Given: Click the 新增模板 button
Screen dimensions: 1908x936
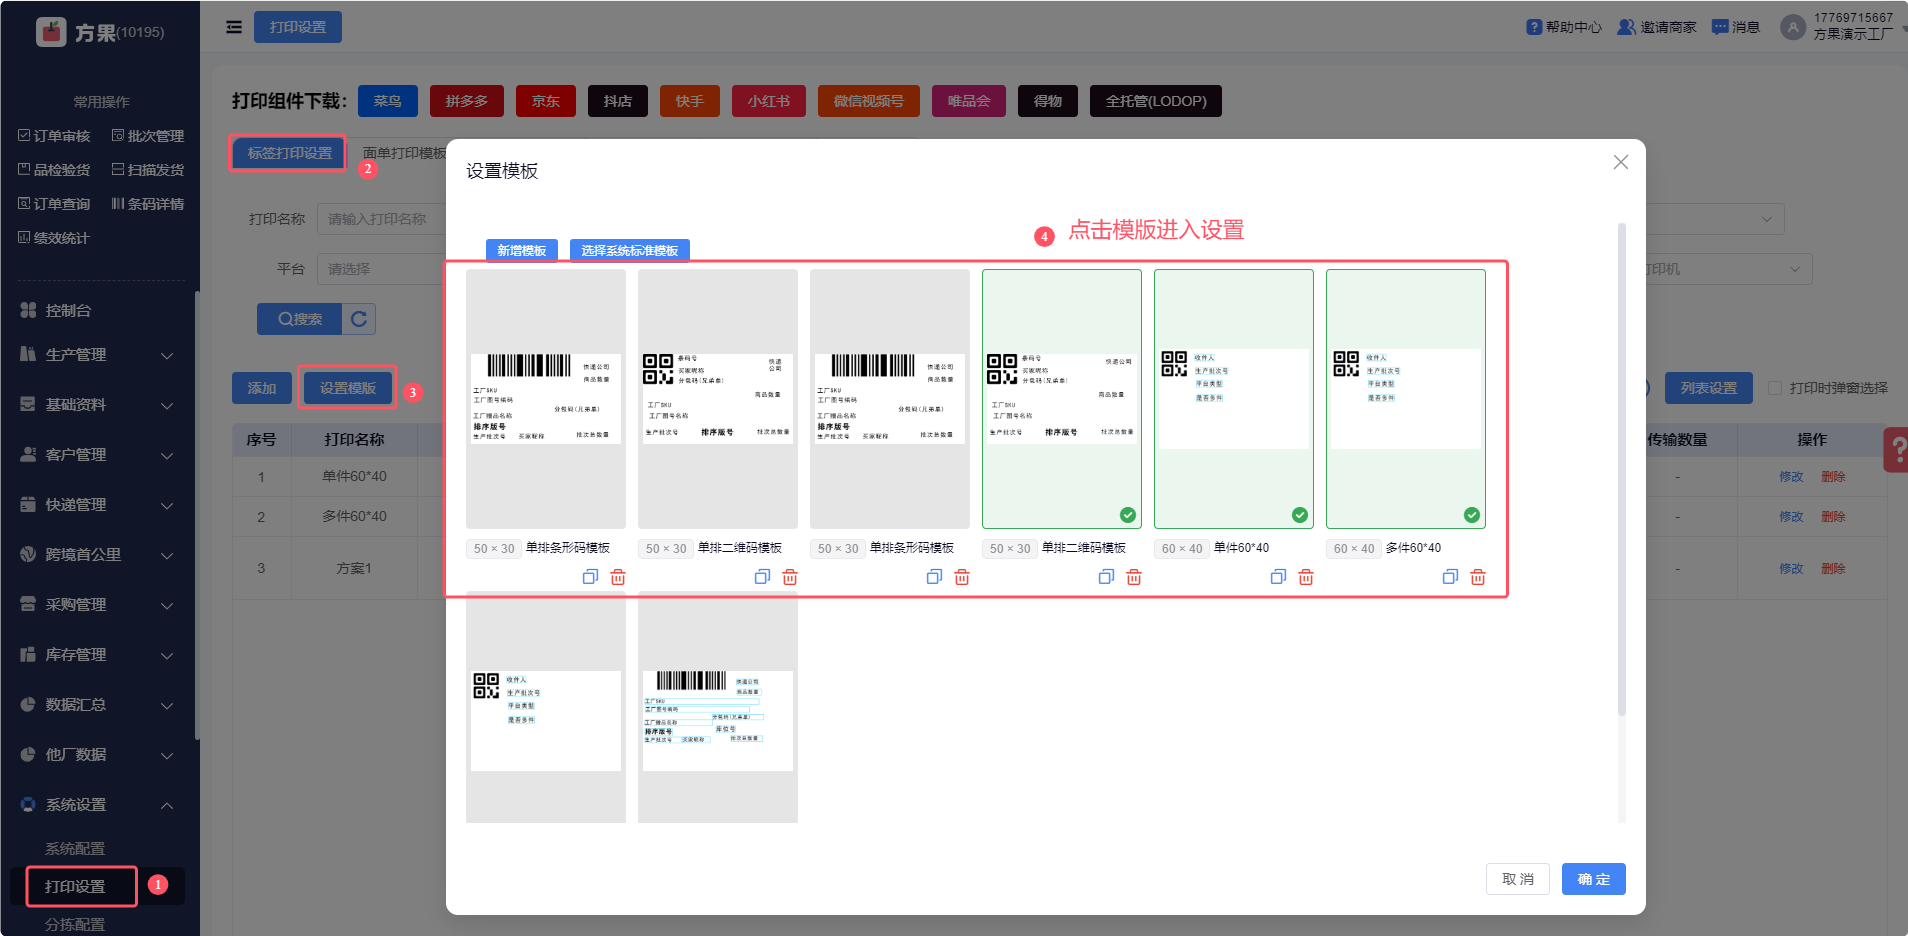Looking at the screenshot, I should pos(522,250).
